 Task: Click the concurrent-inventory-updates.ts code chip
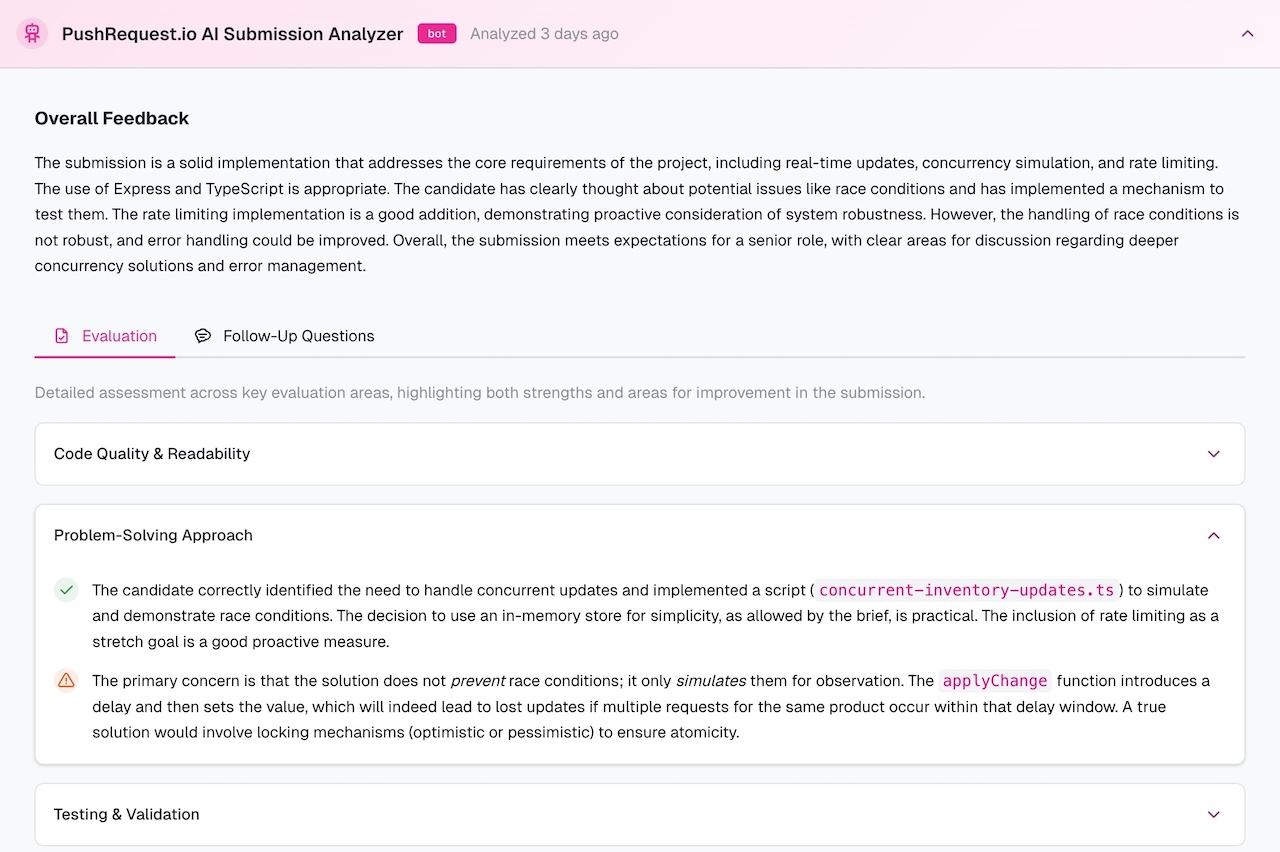966,590
